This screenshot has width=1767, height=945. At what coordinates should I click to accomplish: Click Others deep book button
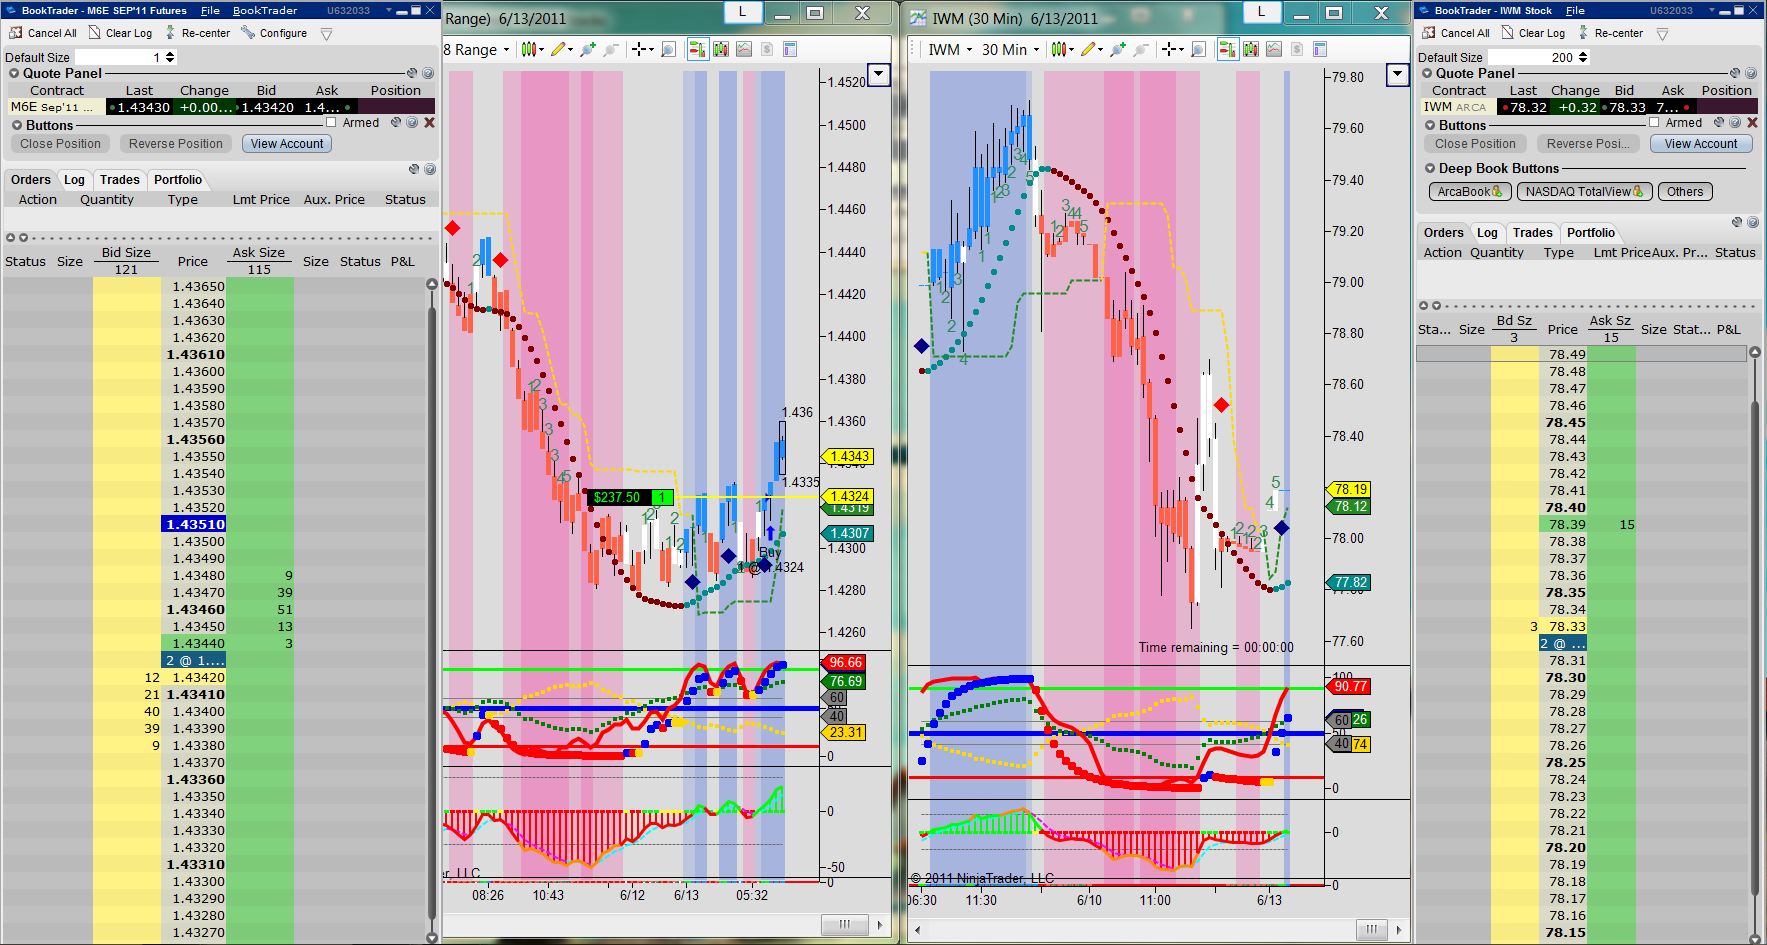tap(1685, 192)
